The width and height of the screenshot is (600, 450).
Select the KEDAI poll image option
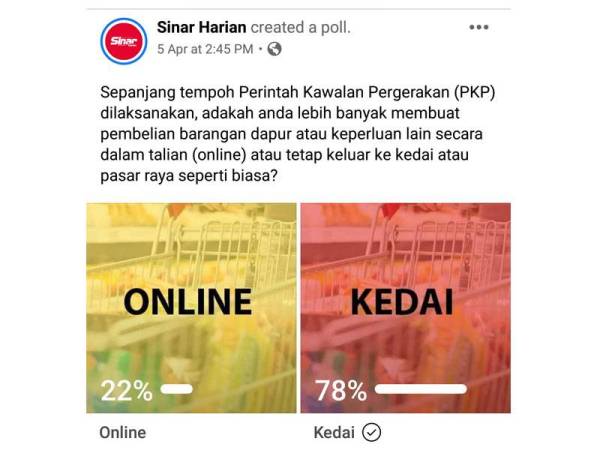click(x=406, y=308)
